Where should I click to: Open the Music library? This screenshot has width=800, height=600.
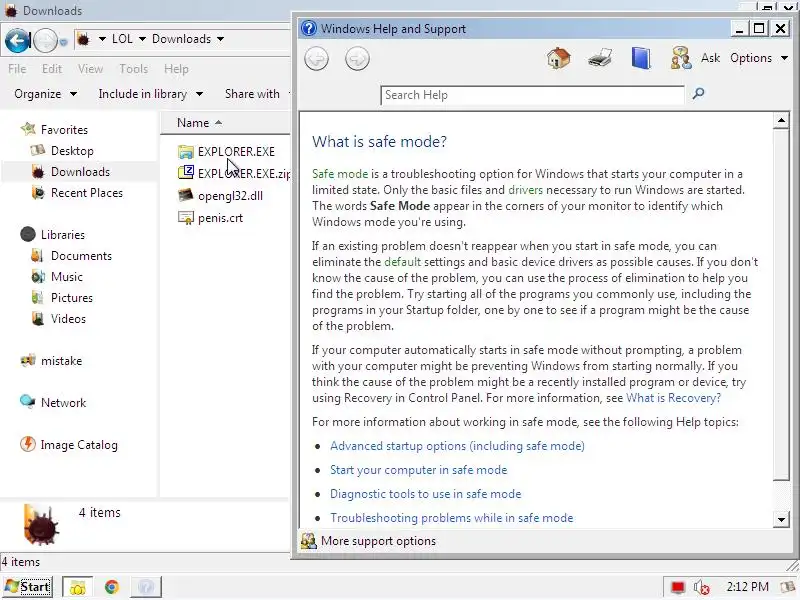67,277
